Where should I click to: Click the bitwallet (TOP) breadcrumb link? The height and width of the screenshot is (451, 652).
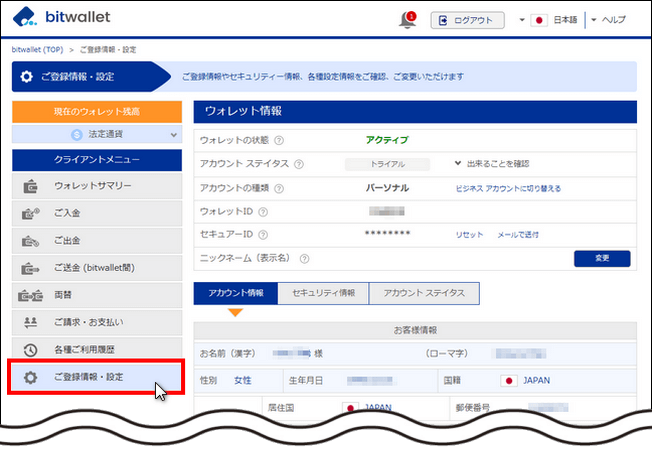click(37, 49)
